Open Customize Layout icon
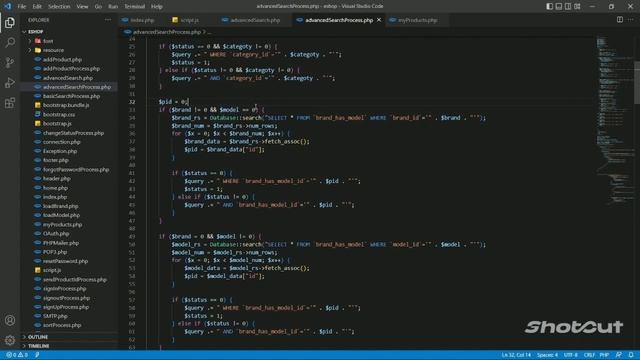Image resolution: width=640 pixels, height=360 pixels. click(x=577, y=6)
